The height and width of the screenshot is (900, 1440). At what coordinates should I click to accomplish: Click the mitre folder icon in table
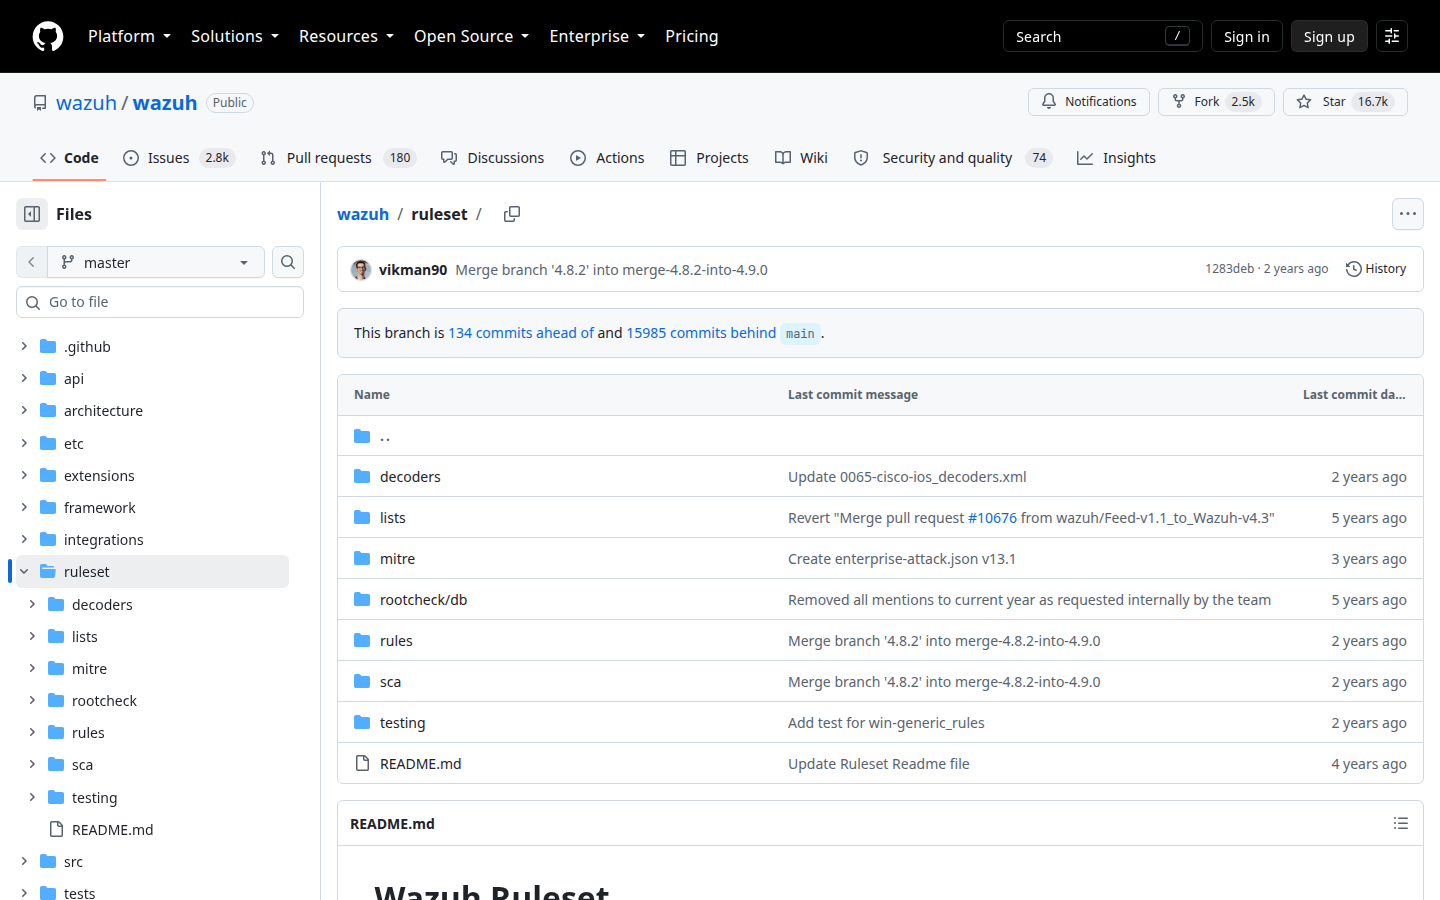click(x=362, y=559)
